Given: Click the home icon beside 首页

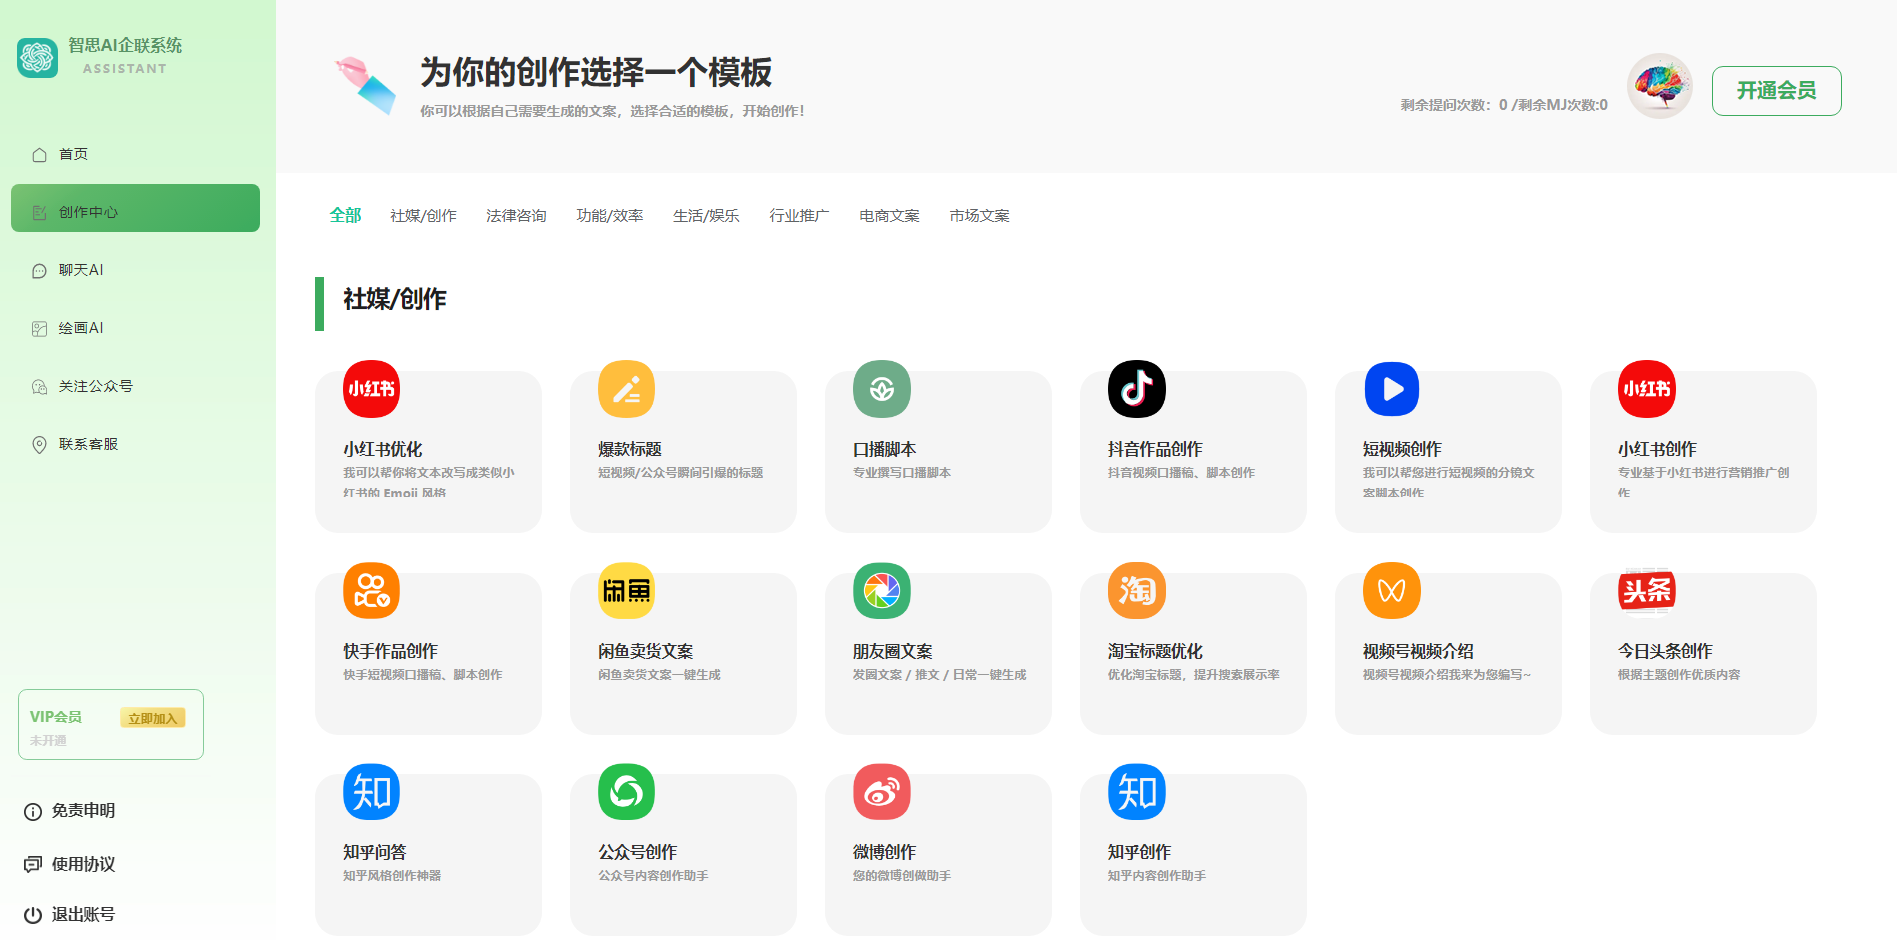Looking at the screenshot, I should 39,155.
